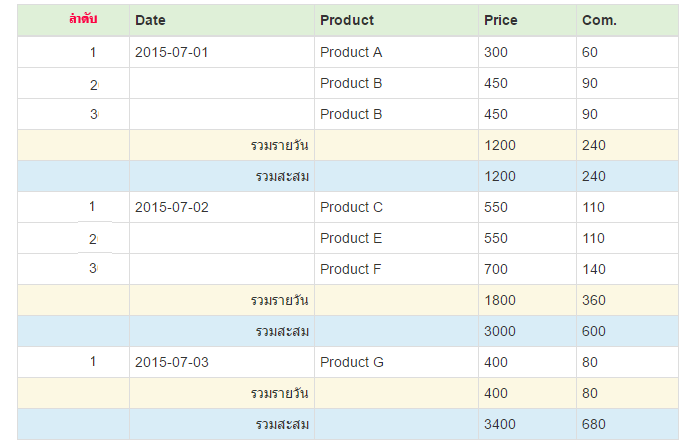Image resolution: width=683 pixels, height=448 pixels.
Task: Click the Com. column header
Action: 599,20
